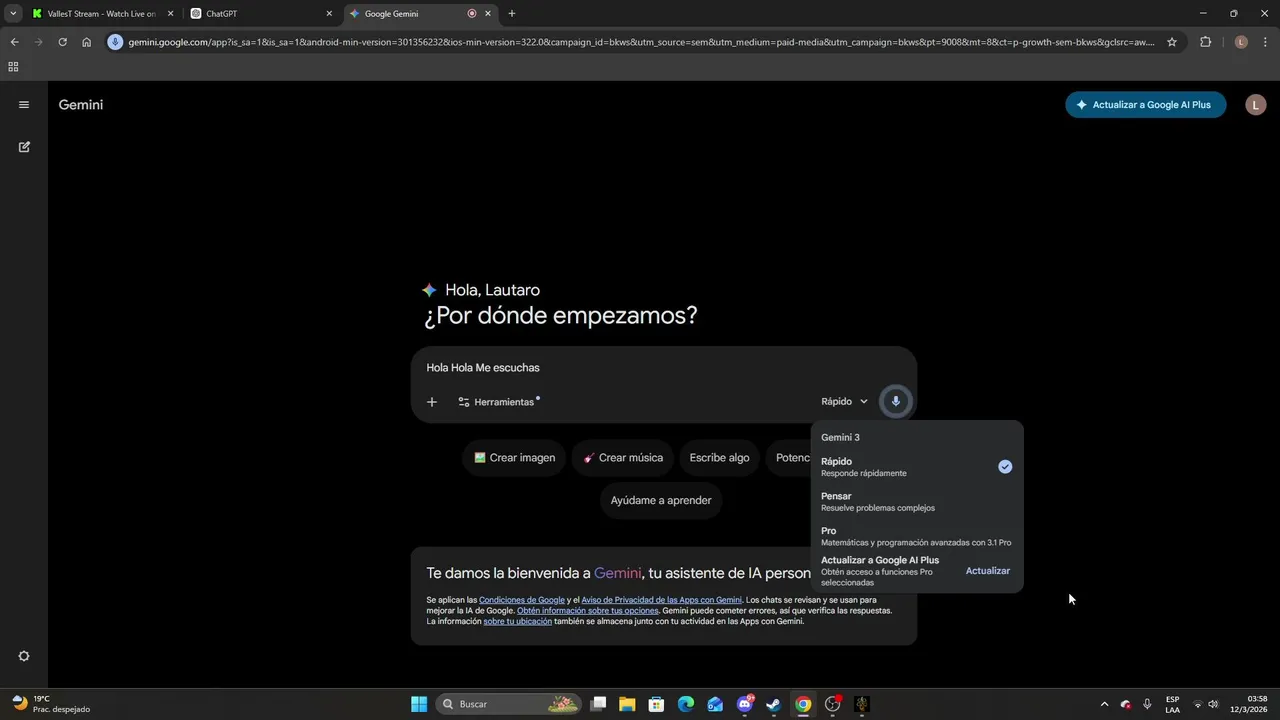Click the Crear música suggestion chip
The width and height of the screenshot is (1280, 720).
coord(623,458)
